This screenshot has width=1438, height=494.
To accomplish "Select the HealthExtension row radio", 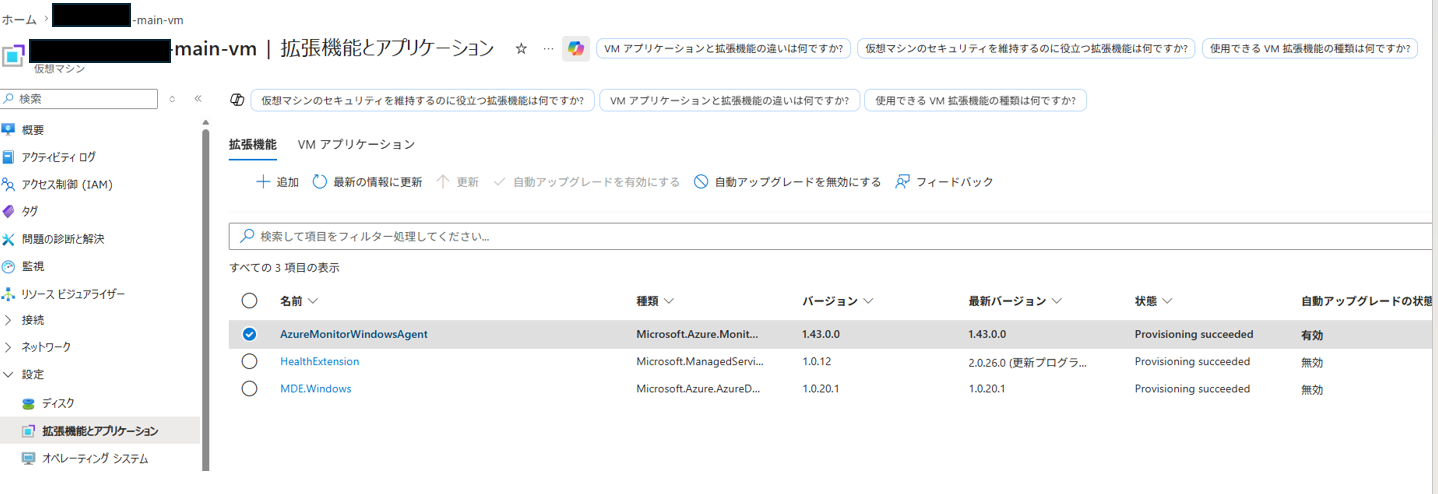I will [x=250, y=362].
